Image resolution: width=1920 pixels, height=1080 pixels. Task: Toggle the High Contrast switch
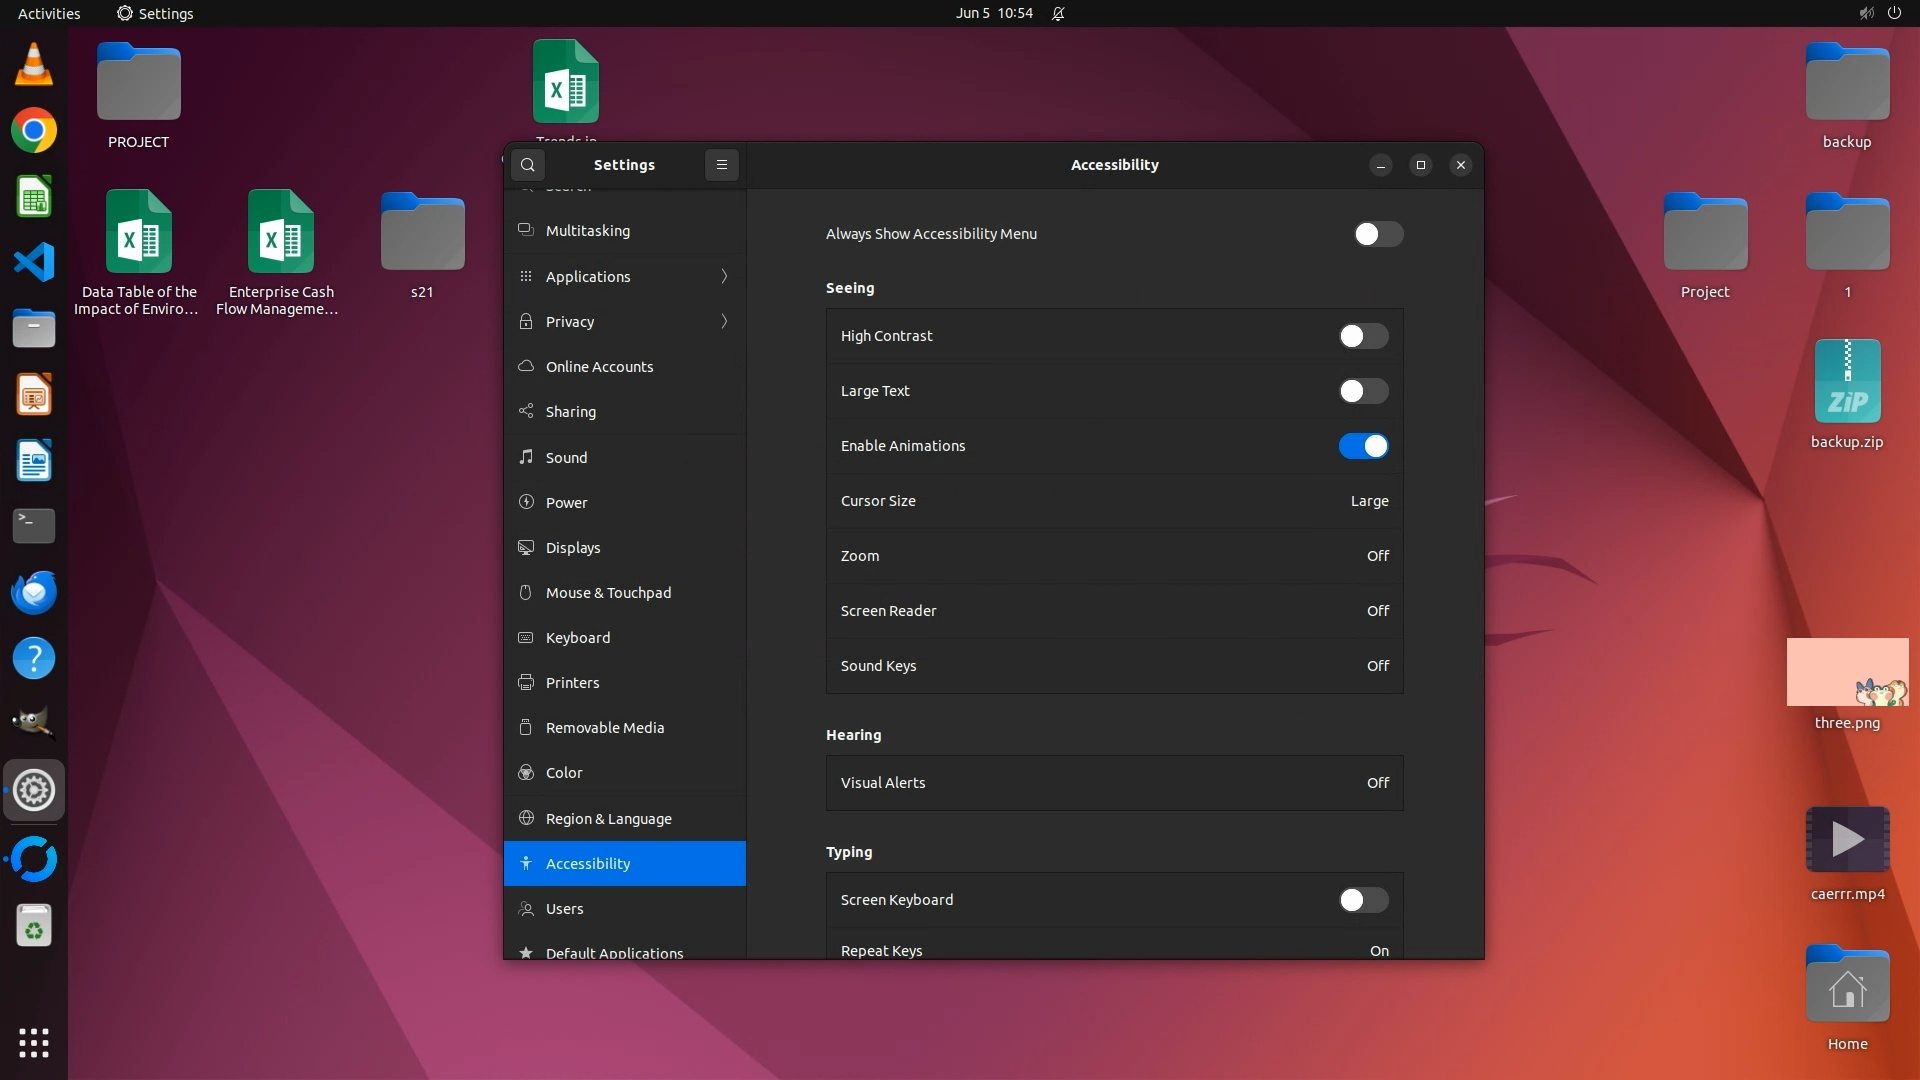[x=1363, y=336]
